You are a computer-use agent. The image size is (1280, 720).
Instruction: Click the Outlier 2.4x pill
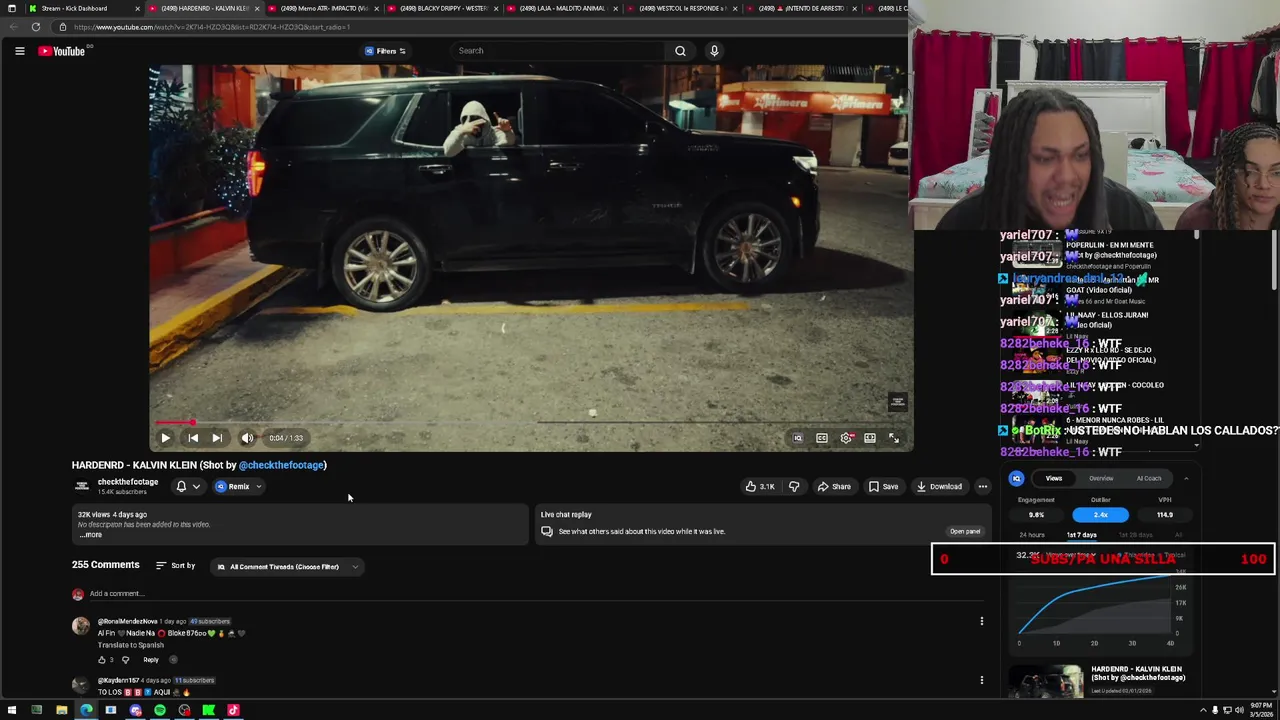coord(1100,515)
